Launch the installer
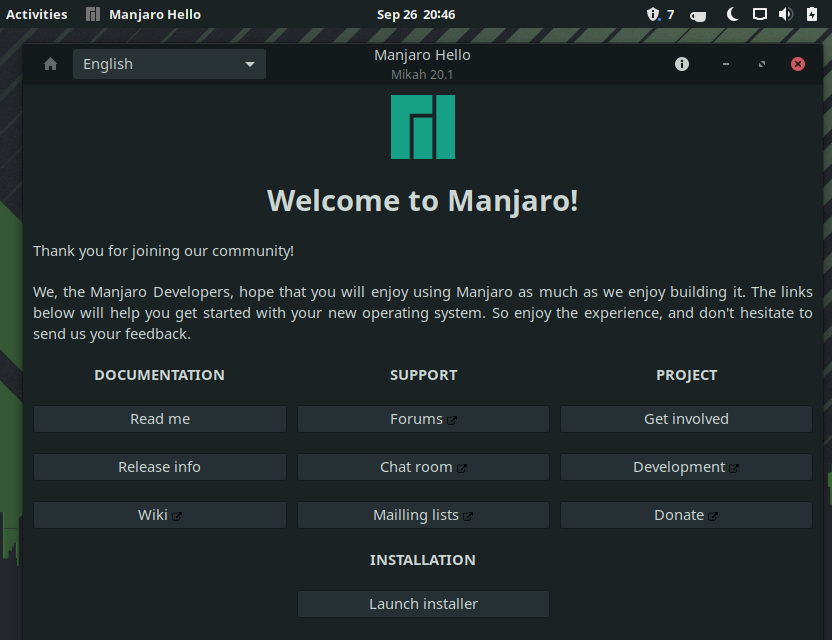This screenshot has height=640, width=832. tap(423, 604)
